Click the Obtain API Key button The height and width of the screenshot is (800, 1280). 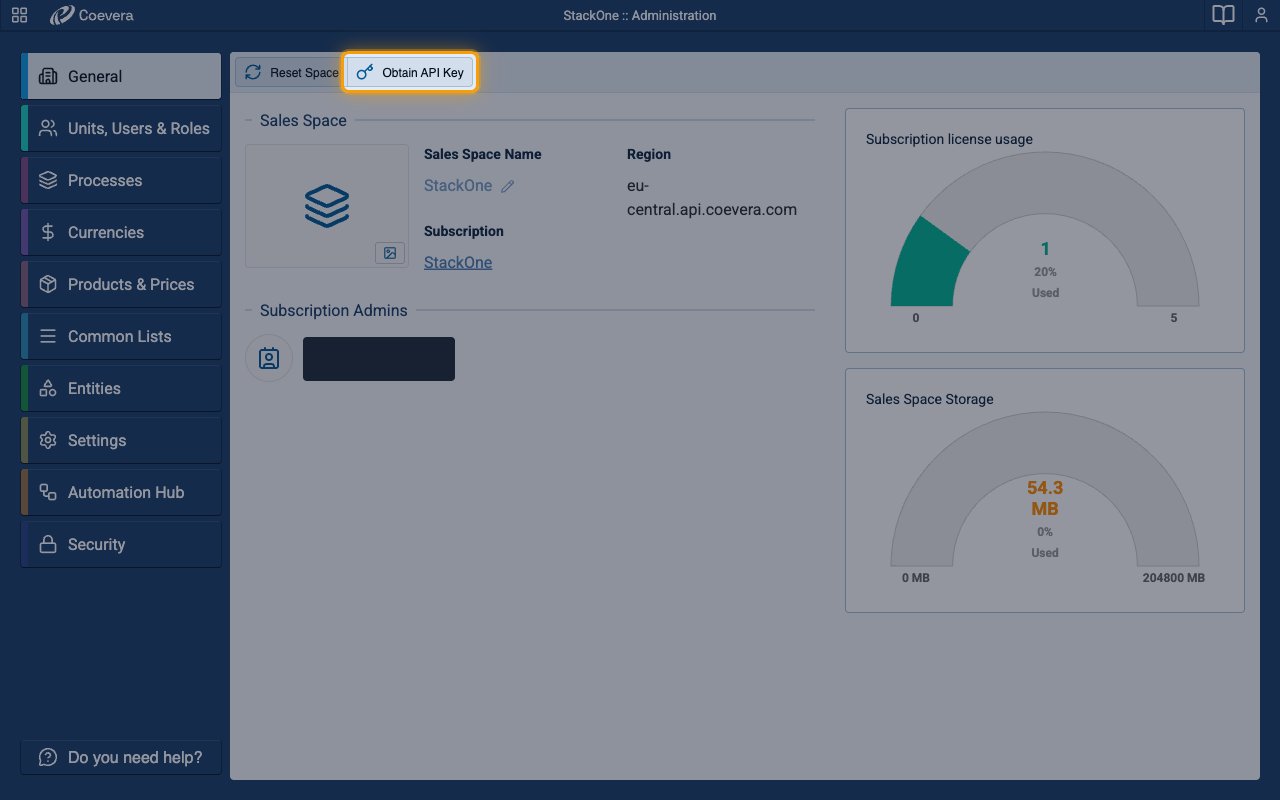pyautogui.click(x=410, y=72)
